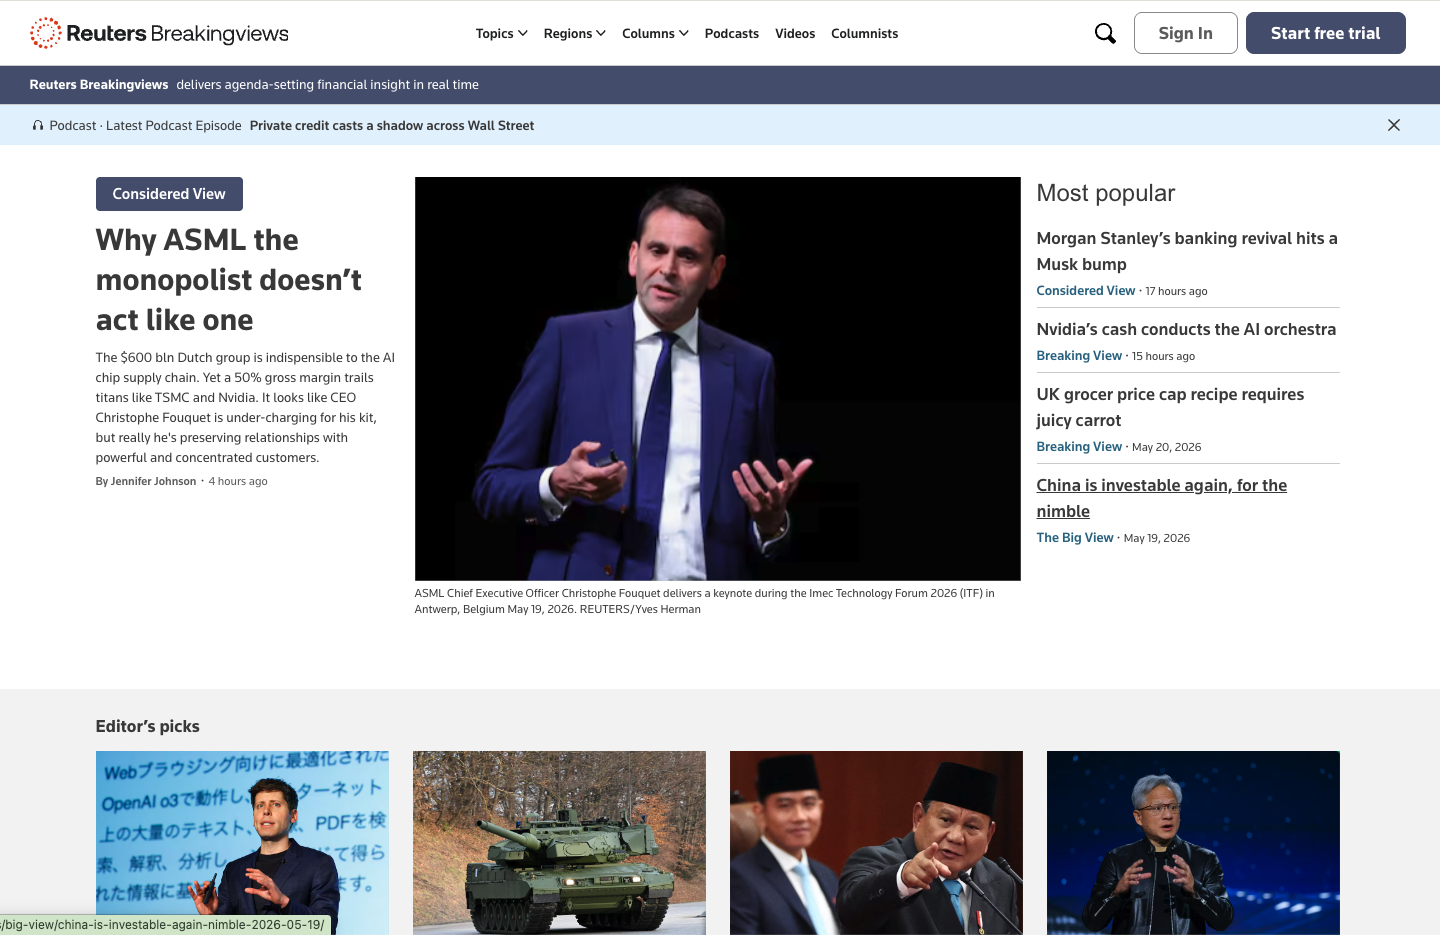Click Breaking View label under UK grocer story
Viewport: 1440px width, 935px height.
coord(1079,447)
